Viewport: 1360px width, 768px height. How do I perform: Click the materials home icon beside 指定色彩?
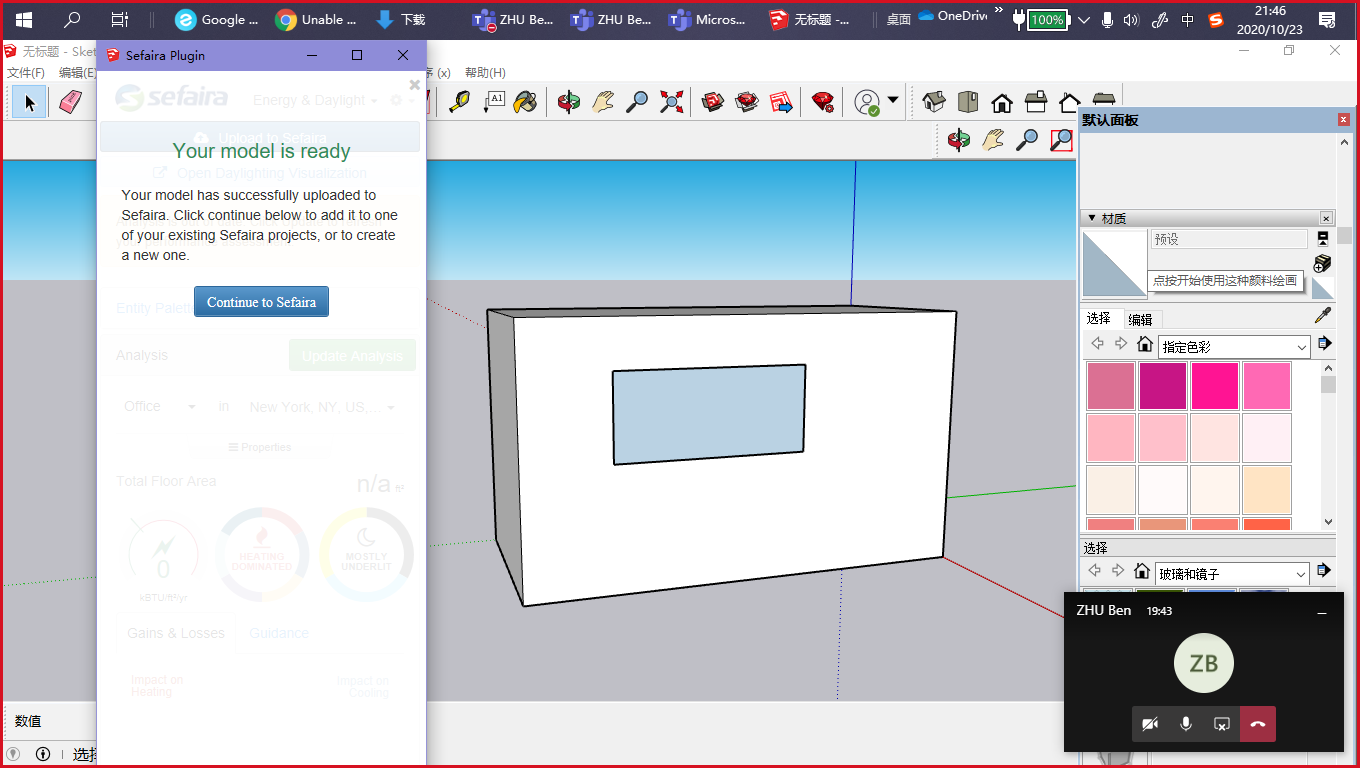[1145, 345]
